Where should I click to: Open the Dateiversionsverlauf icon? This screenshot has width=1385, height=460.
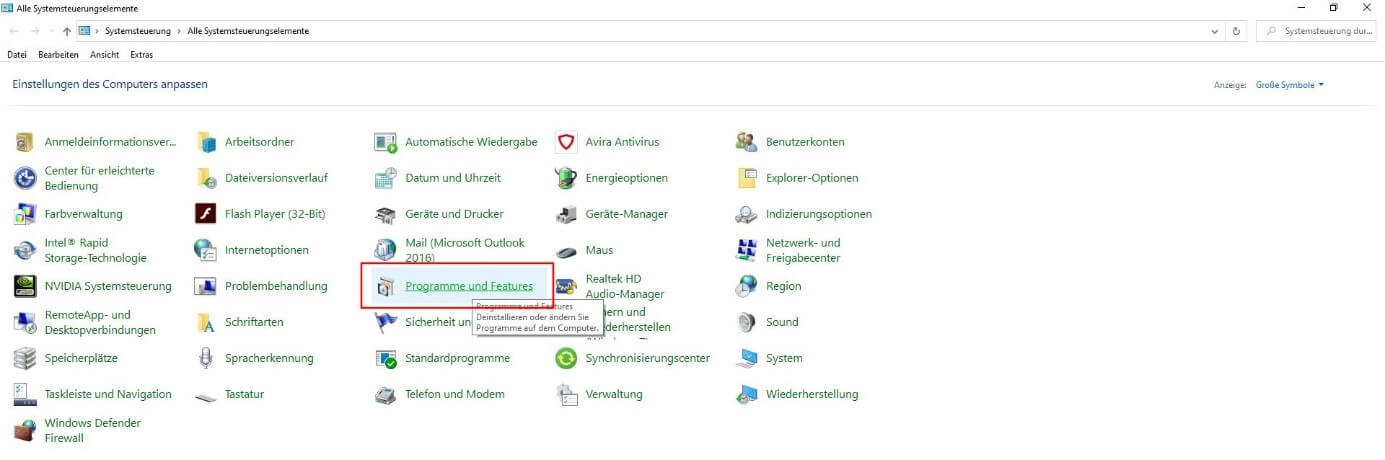coord(206,178)
